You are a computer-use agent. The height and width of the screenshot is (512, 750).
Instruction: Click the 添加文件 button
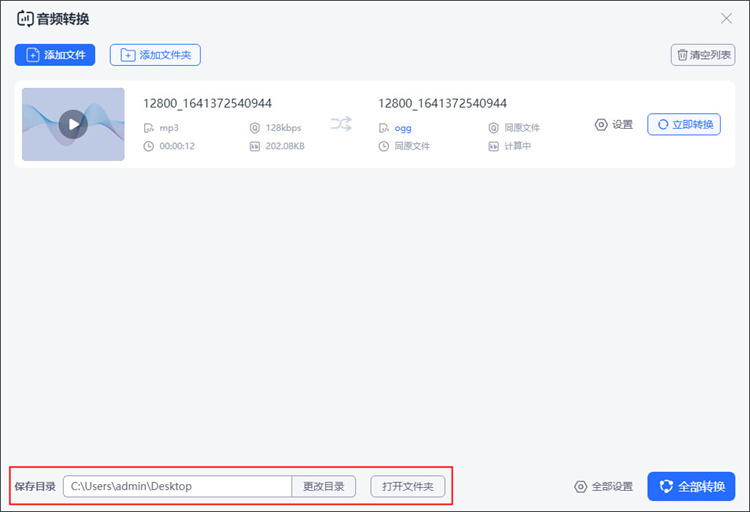click(55, 55)
